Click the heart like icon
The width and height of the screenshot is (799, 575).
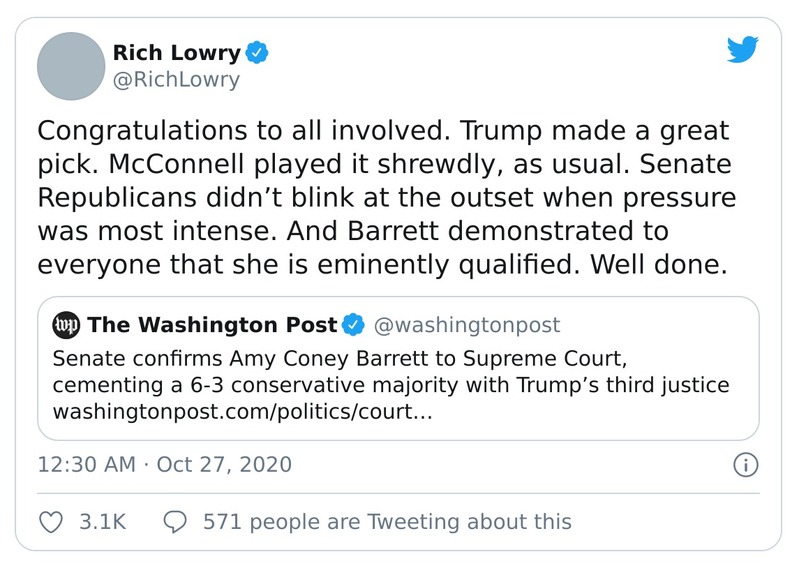[x=50, y=522]
